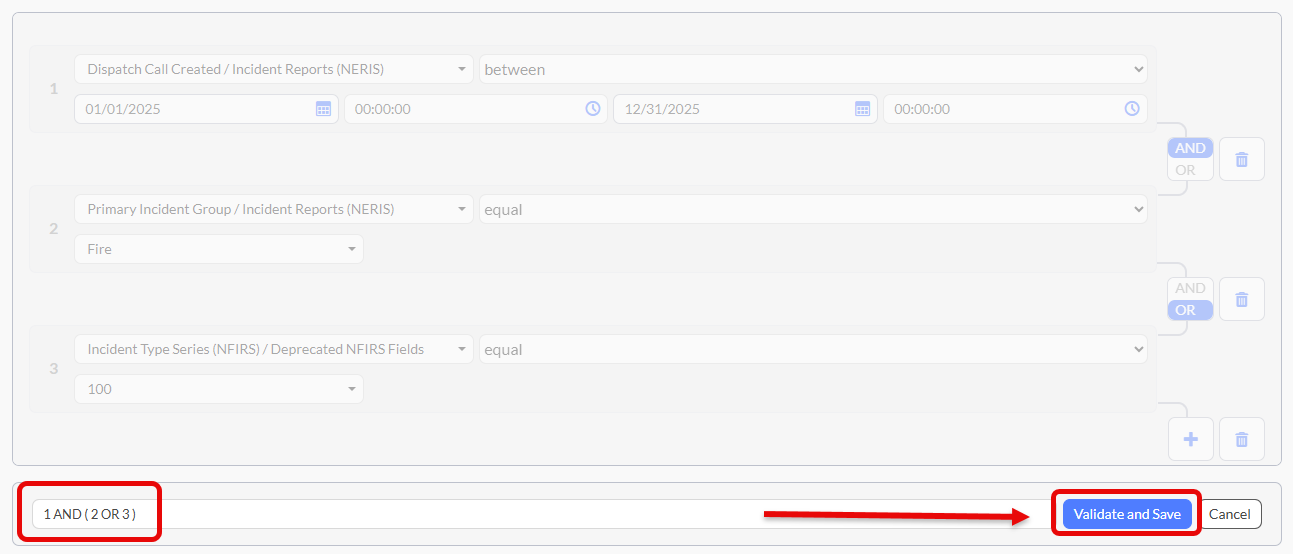Click the end time clock icon
1293x554 pixels.
(x=1132, y=109)
